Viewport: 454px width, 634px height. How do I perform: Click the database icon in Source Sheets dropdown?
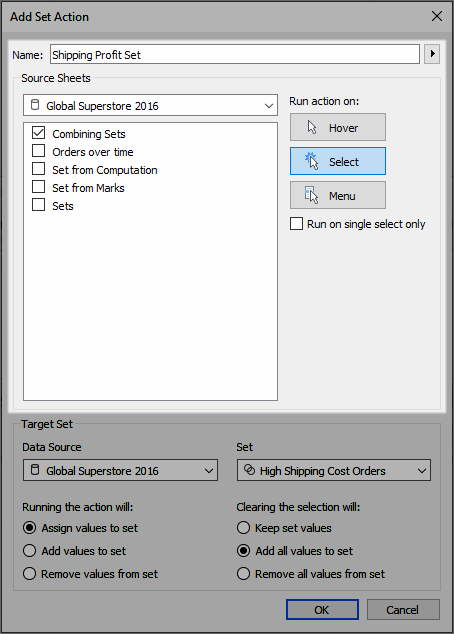[35, 105]
